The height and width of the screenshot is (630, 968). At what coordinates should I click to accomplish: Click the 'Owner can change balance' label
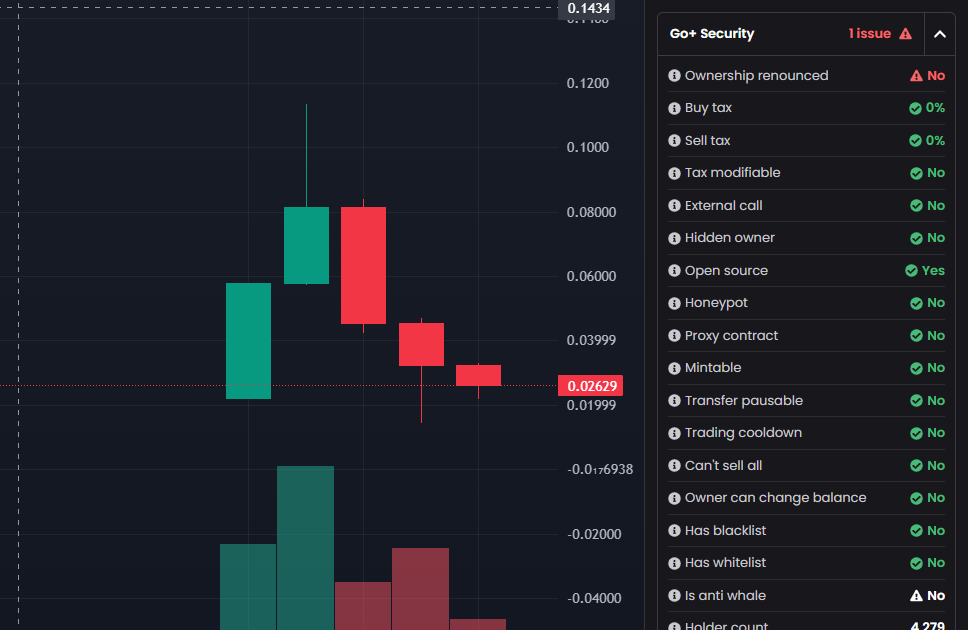[x=775, y=498]
